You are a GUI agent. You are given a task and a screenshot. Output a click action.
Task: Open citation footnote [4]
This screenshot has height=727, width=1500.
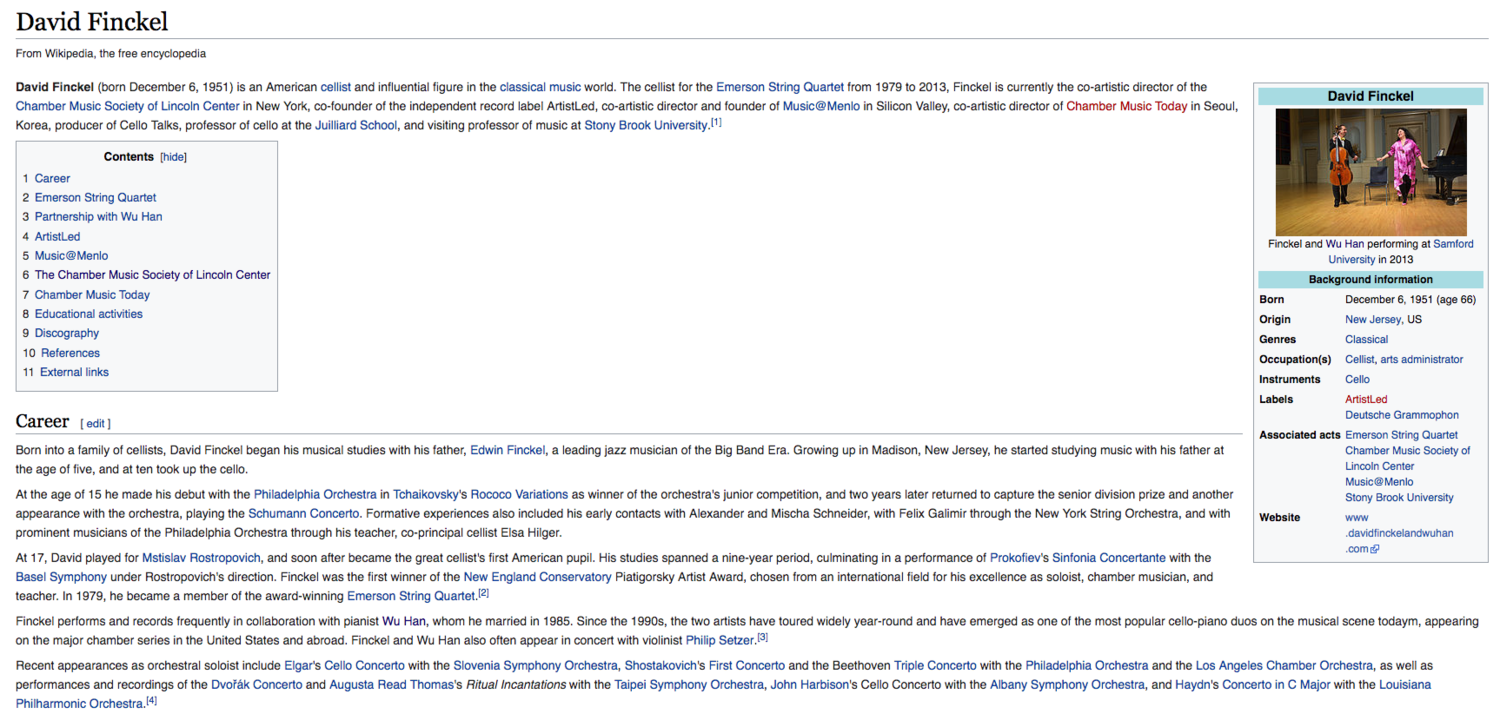[151, 701]
